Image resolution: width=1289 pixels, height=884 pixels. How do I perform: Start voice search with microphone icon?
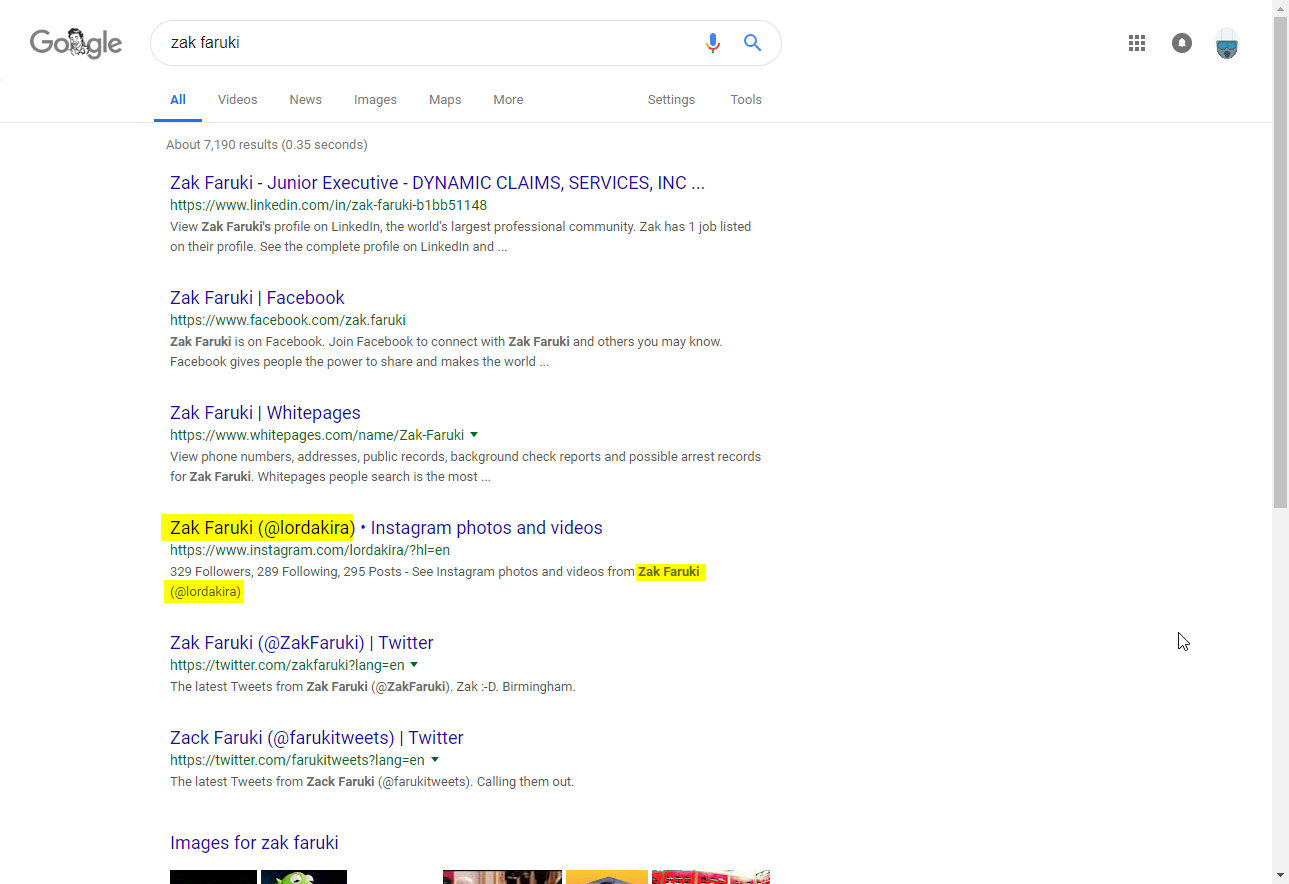tap(713, 43)
